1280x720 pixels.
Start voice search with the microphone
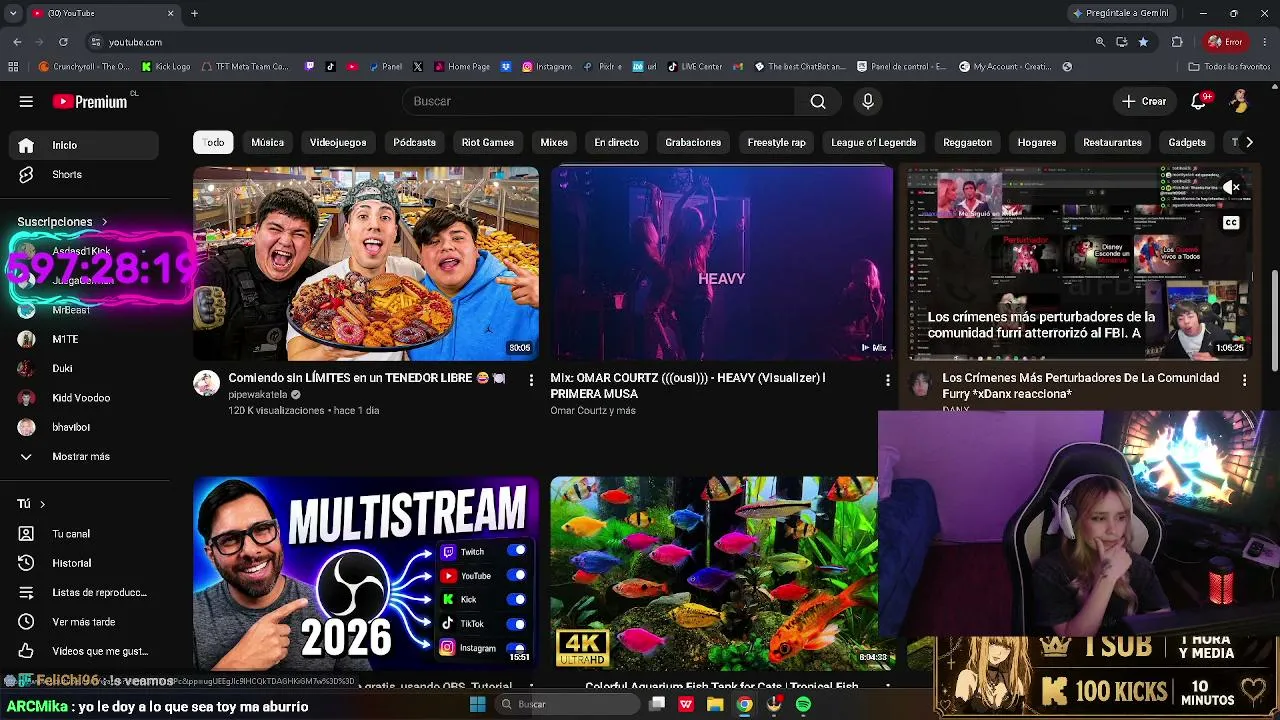pyautogui.click(x=868, y=101)
